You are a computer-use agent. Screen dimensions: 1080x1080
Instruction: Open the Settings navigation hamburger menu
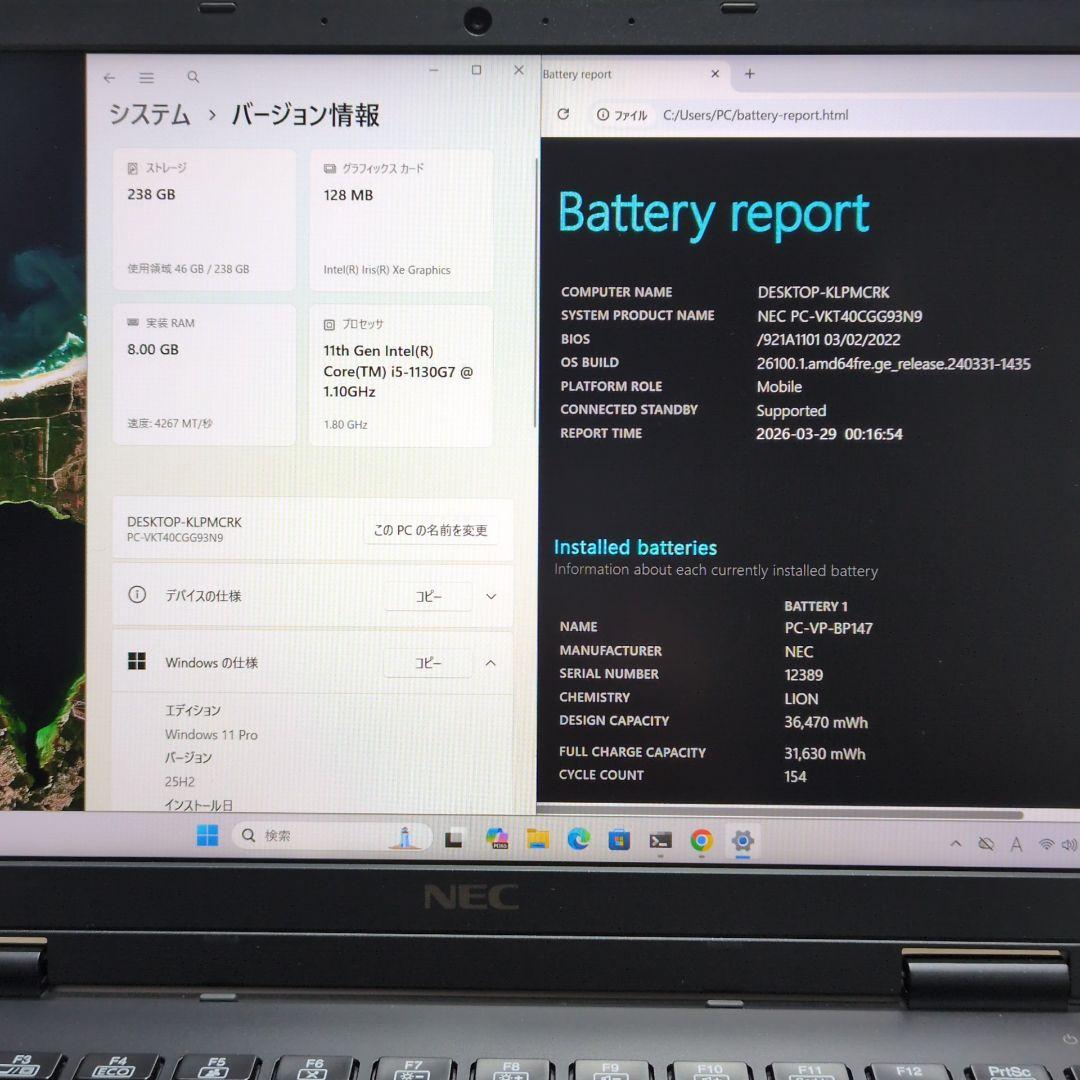tap(147, 78)
